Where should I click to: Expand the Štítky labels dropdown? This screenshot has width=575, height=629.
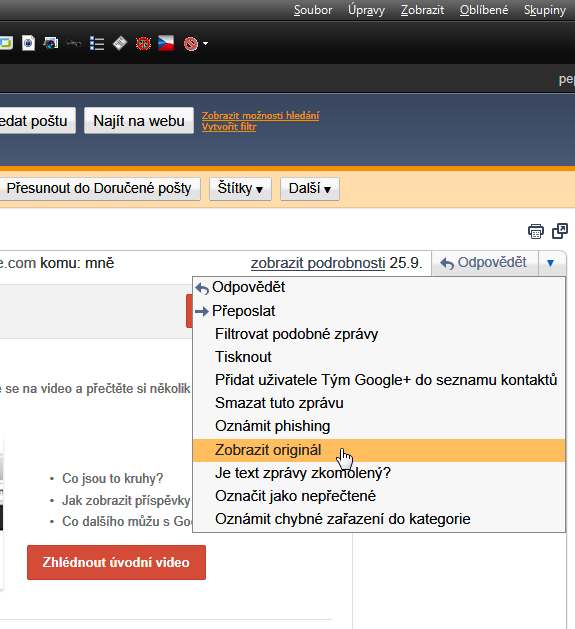240,189
